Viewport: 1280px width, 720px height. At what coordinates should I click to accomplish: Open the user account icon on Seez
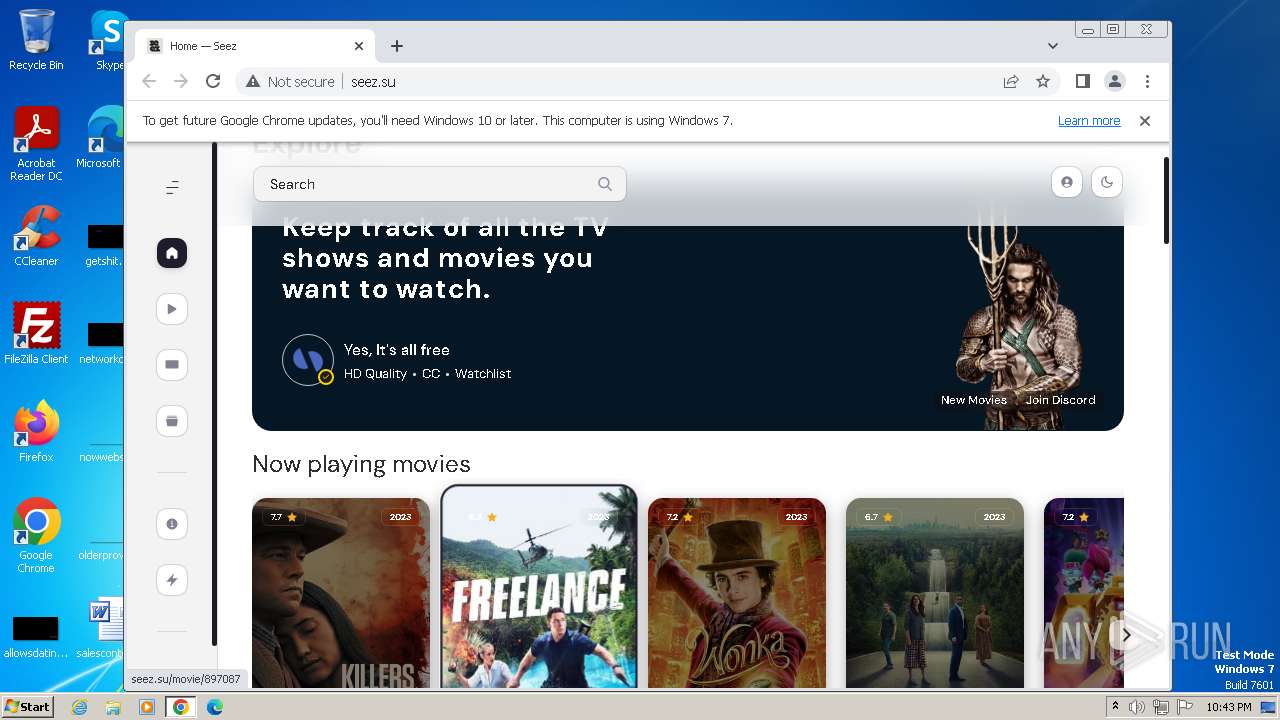(1067, 182)
